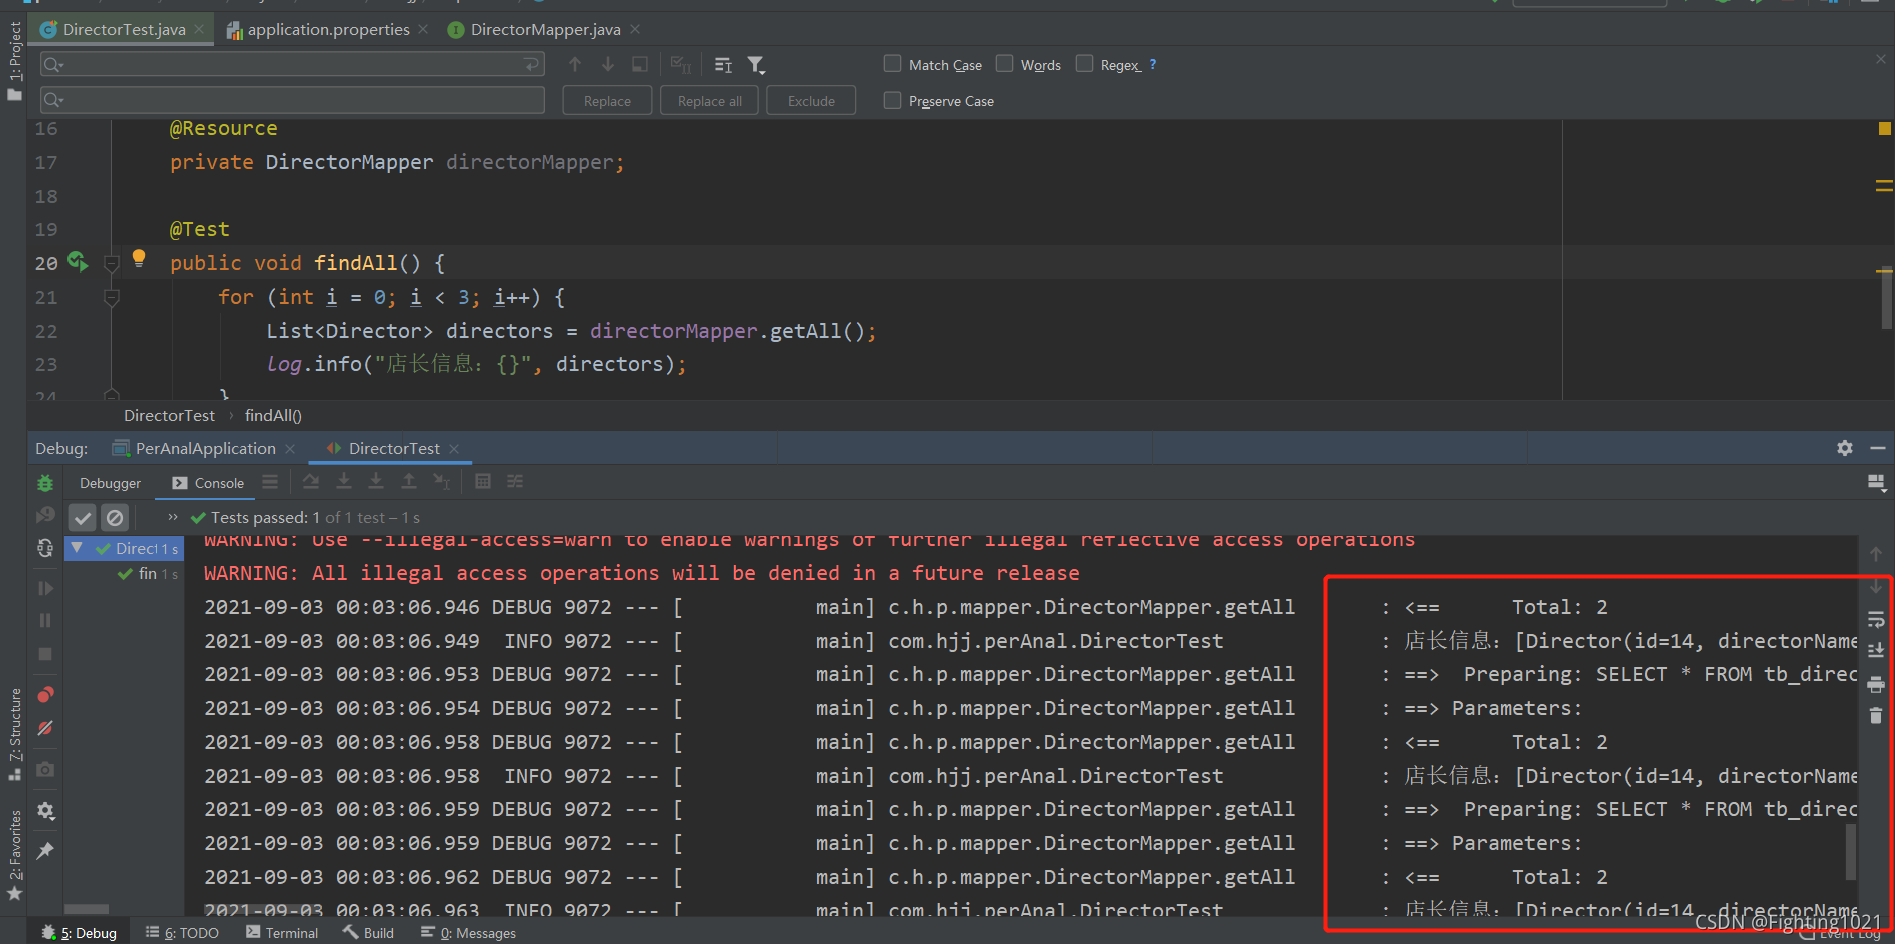Open replace history dropdown in replace field
The image size is (1895, 944).
tap(54, 100)
